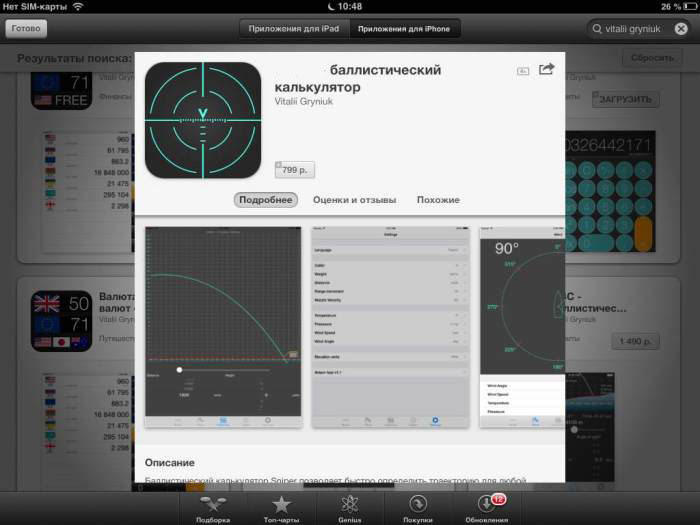This screenshot has height=525, width=700.
Task: Buy the app with 799 р. button
Action: pyautogui.click(x=295, y=170)
